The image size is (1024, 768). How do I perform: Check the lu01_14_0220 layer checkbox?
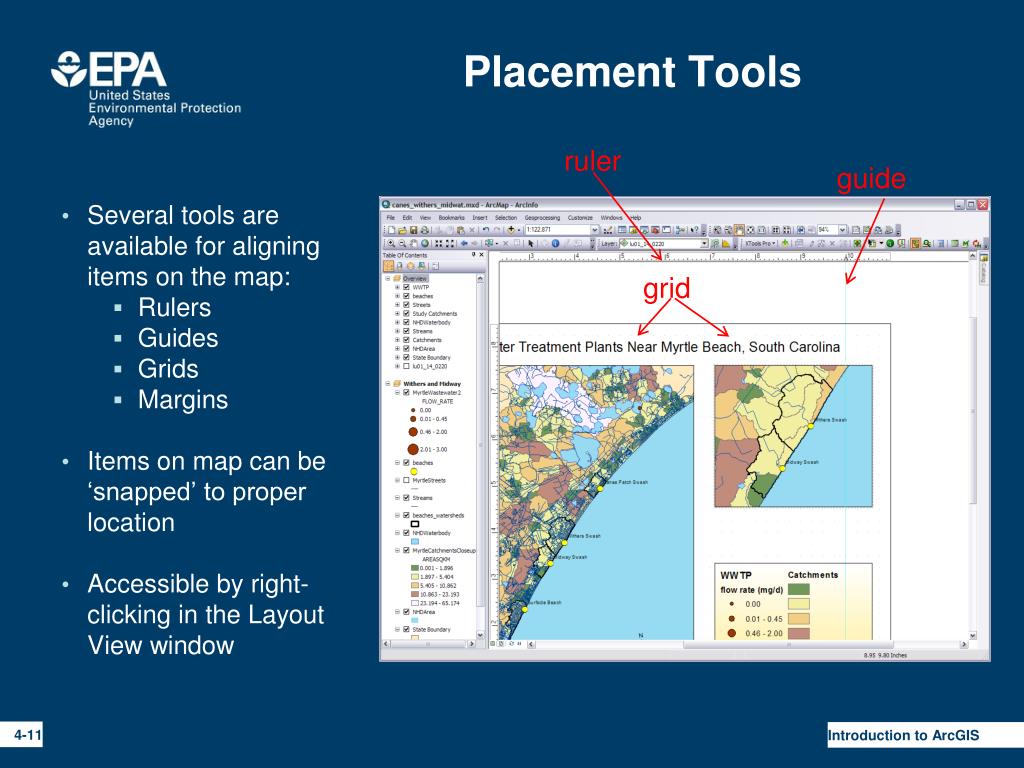[406, 366]
